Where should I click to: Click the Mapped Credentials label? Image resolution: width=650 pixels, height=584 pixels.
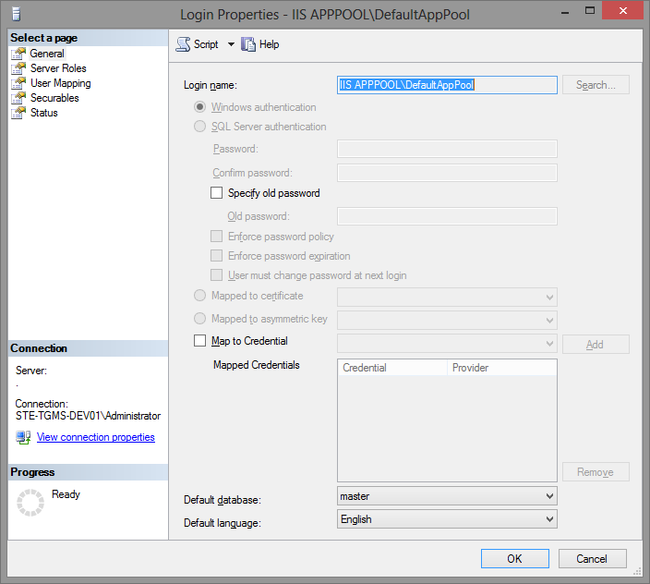click(256, 365)
